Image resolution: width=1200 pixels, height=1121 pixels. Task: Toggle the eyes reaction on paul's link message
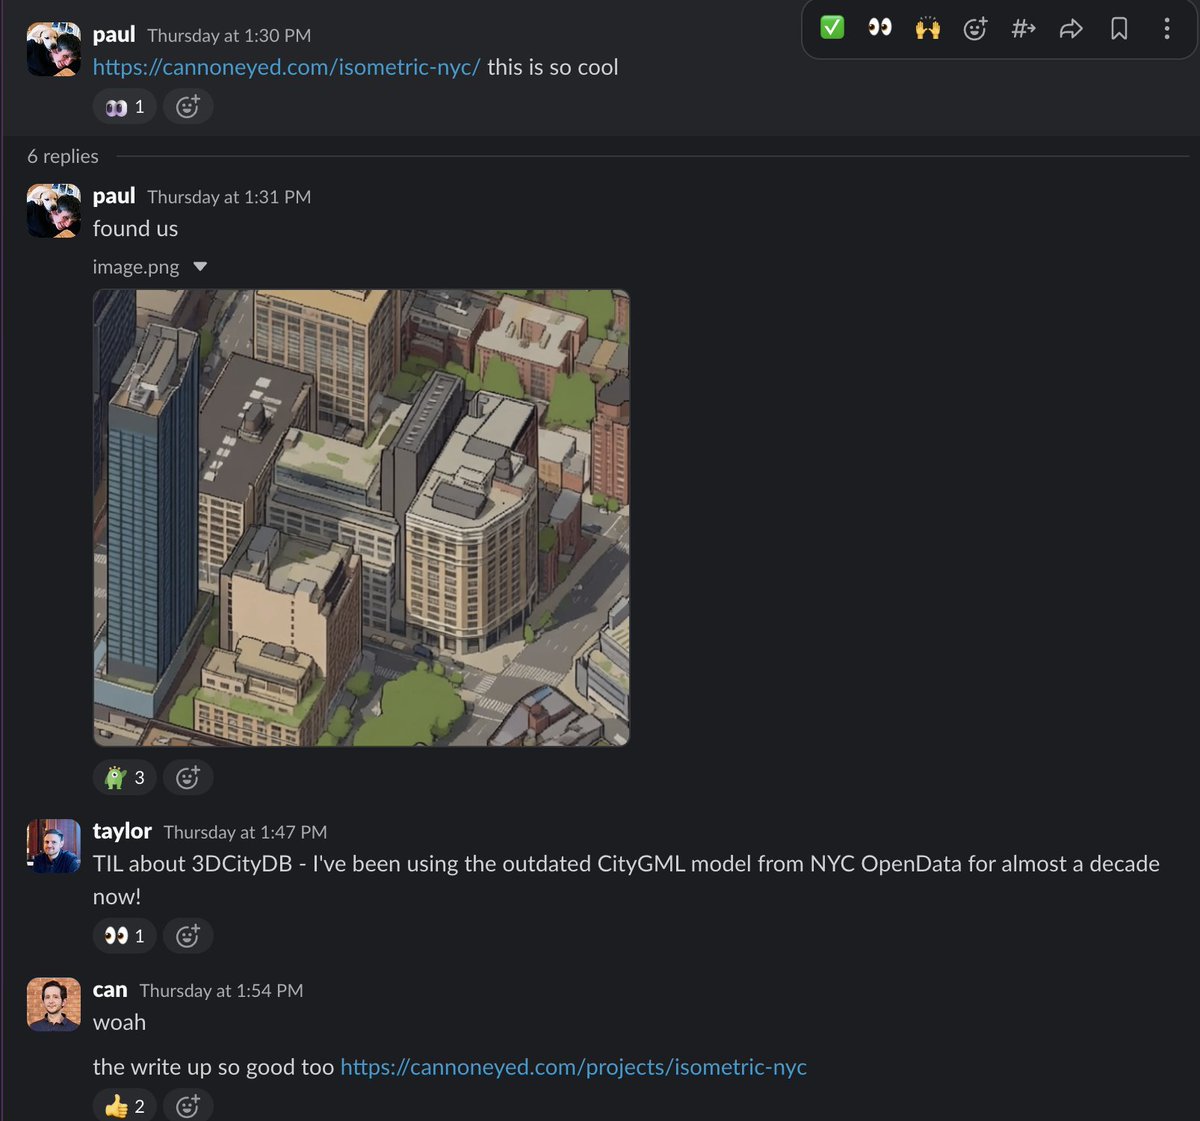[124, 106]
